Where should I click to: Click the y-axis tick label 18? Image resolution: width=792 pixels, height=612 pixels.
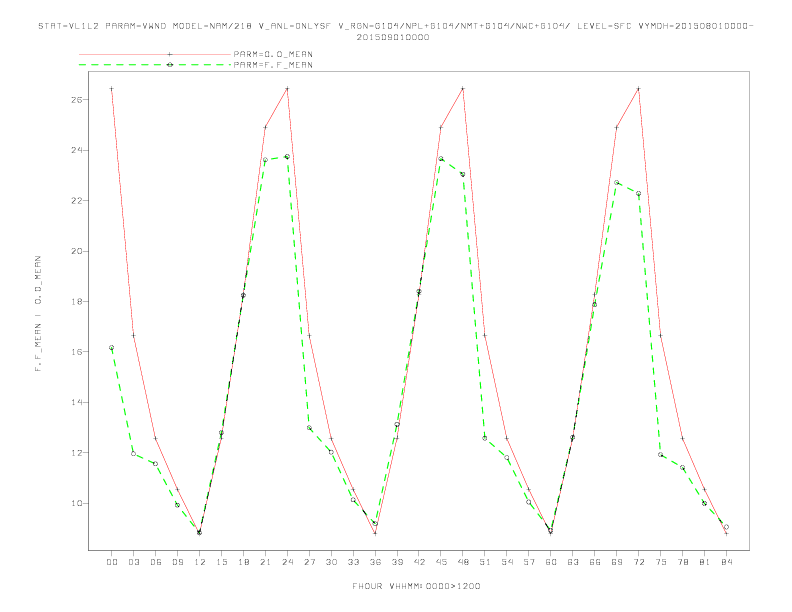(x=77, y=301)
